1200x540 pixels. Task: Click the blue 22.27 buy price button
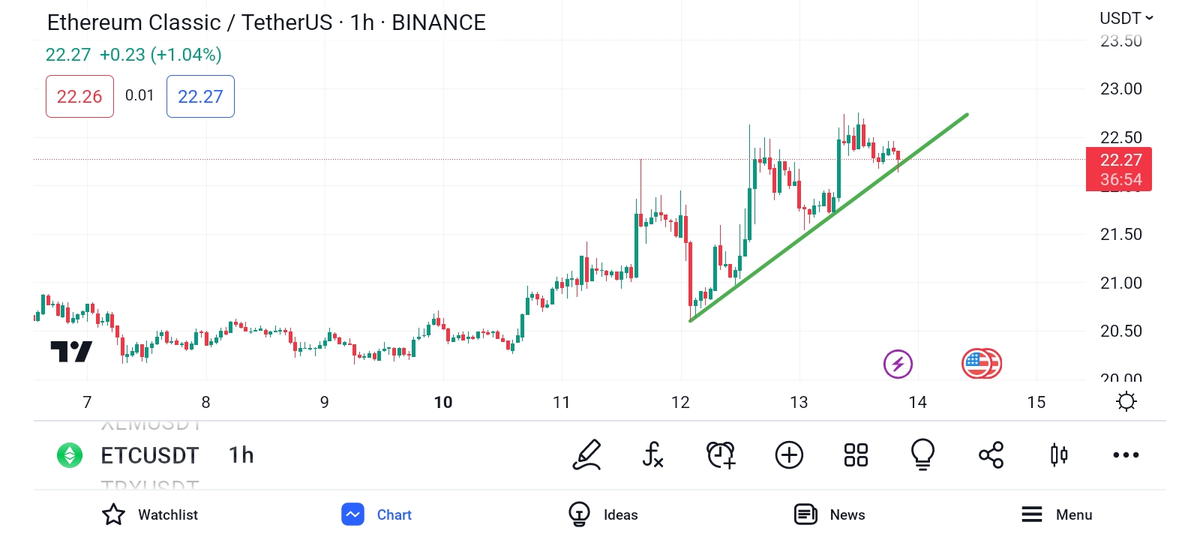coord(200,97)
